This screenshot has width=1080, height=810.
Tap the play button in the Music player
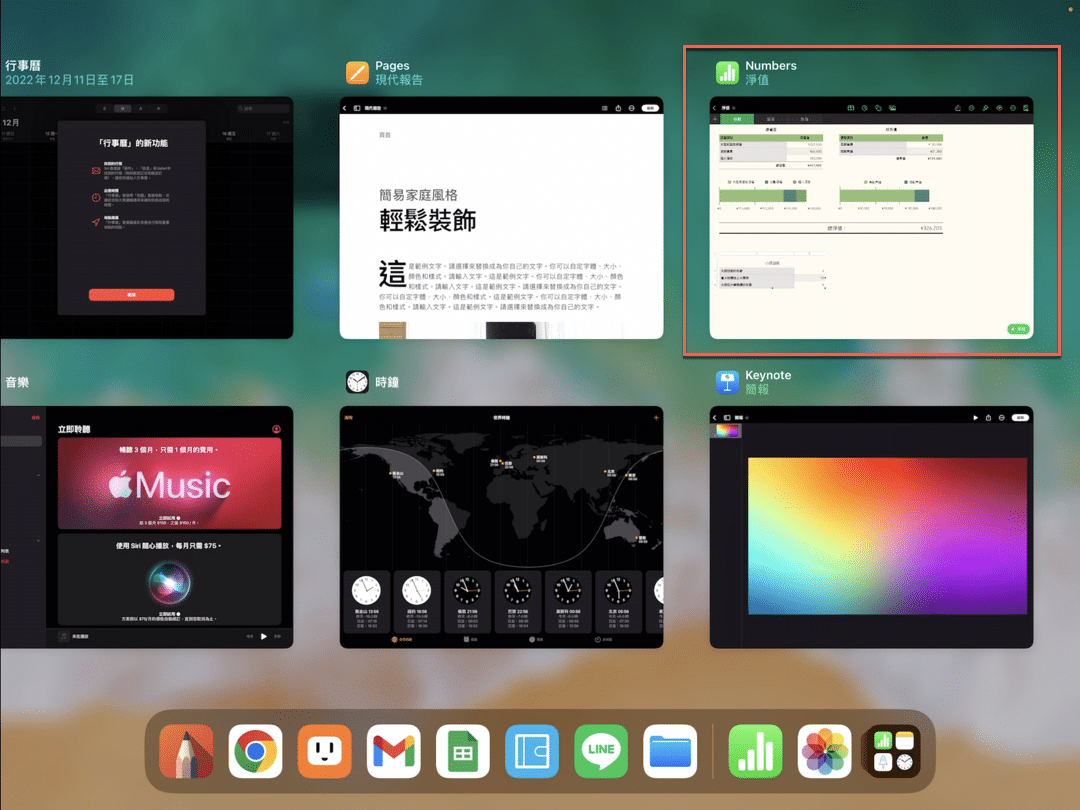point(264,636)
